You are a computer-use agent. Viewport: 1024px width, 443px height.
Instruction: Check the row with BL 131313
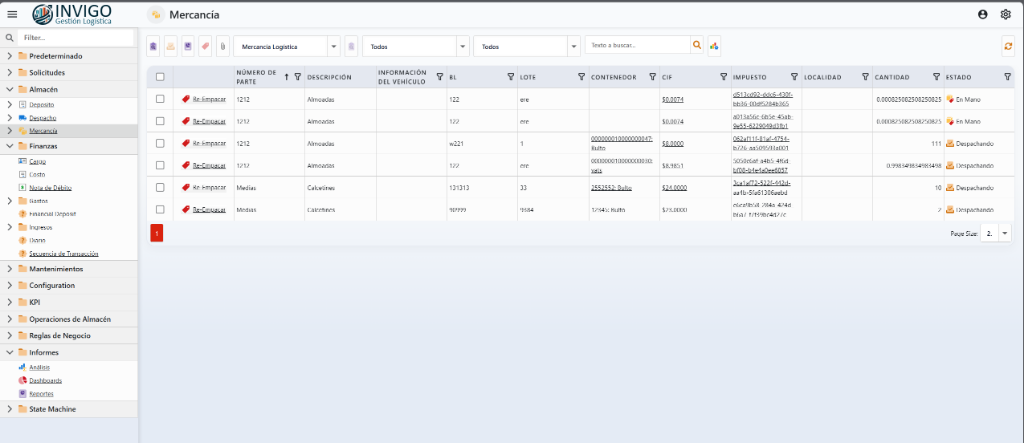pyautogui.click(x=160, y=188)
